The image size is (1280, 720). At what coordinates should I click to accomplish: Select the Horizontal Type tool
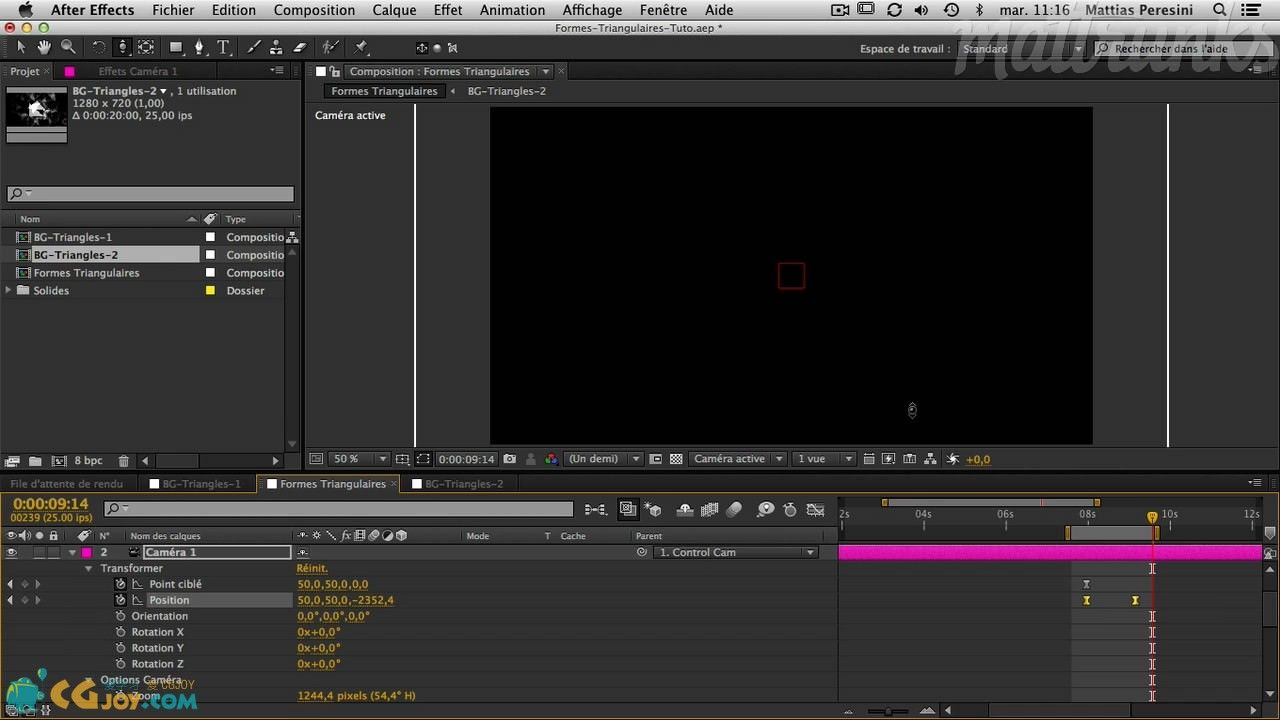point(223,47)
